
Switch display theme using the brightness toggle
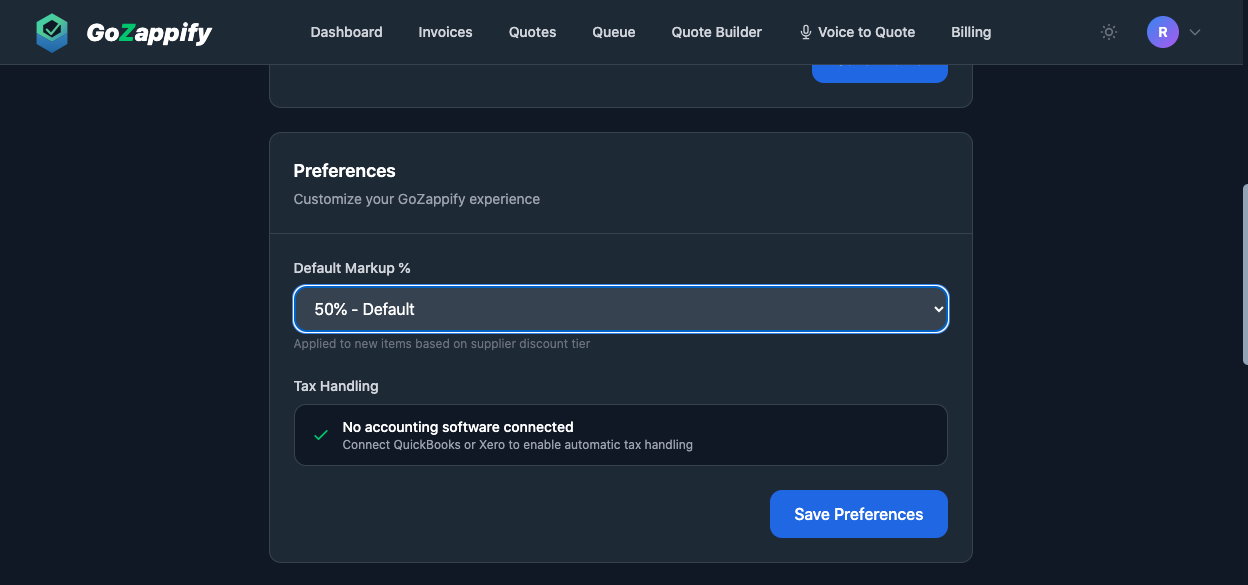click(x=1108, y=31)
